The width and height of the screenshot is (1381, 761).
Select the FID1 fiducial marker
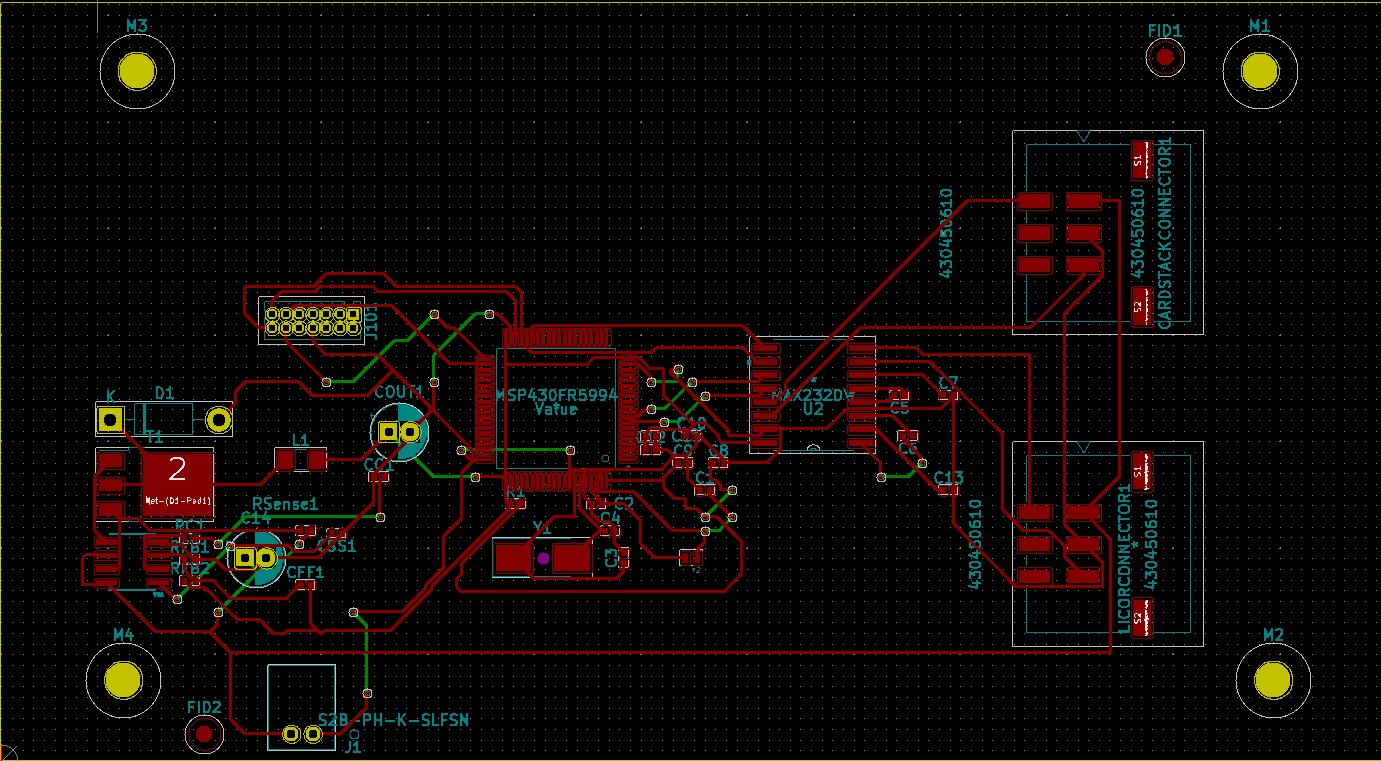1164,58
